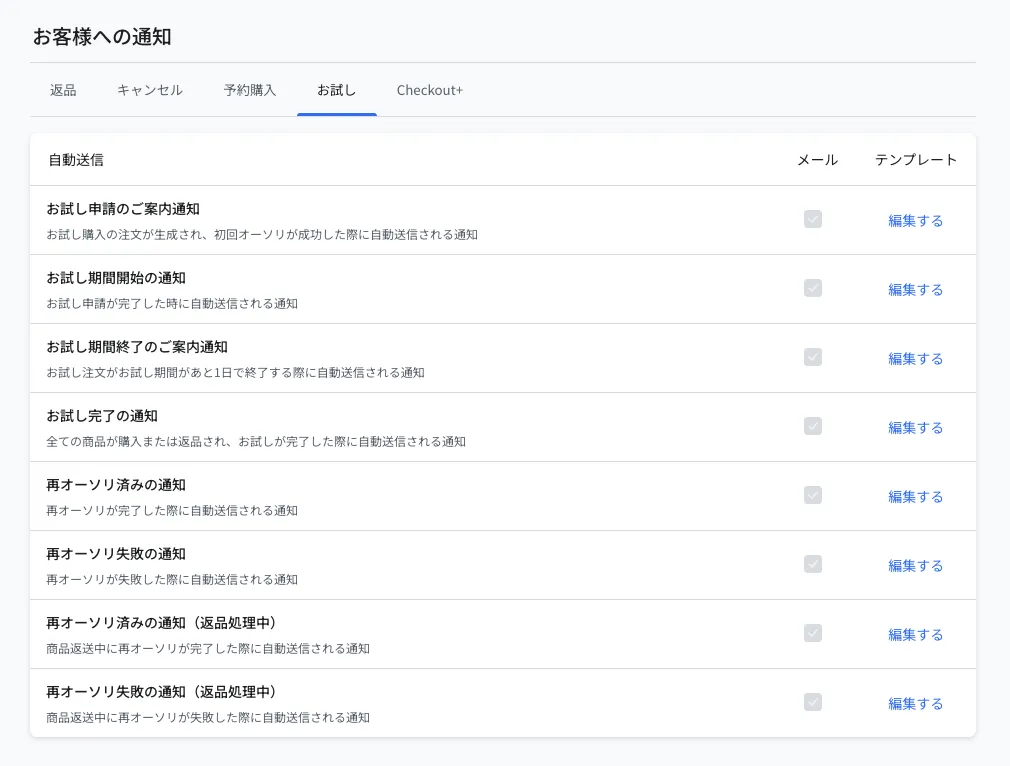This screenshot has height=766, width=1010.
Task: Click the お試し期間開始の通知 title
Action: (116, 278)
